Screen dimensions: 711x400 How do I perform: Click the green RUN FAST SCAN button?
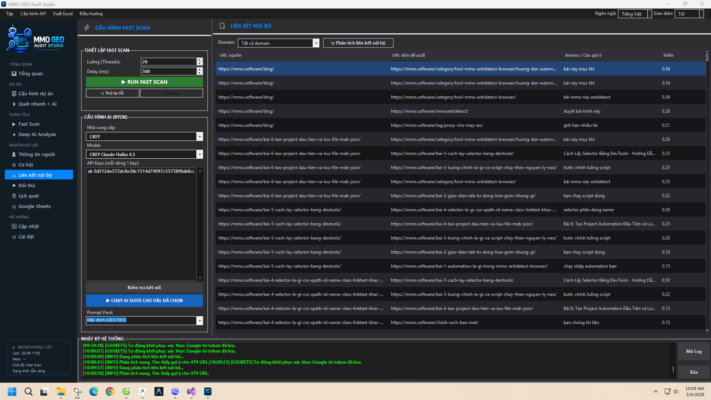pos(144,82)
